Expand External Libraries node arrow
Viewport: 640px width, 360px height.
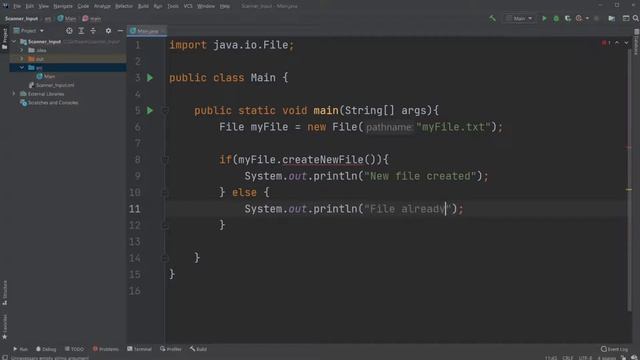[14, 93]
